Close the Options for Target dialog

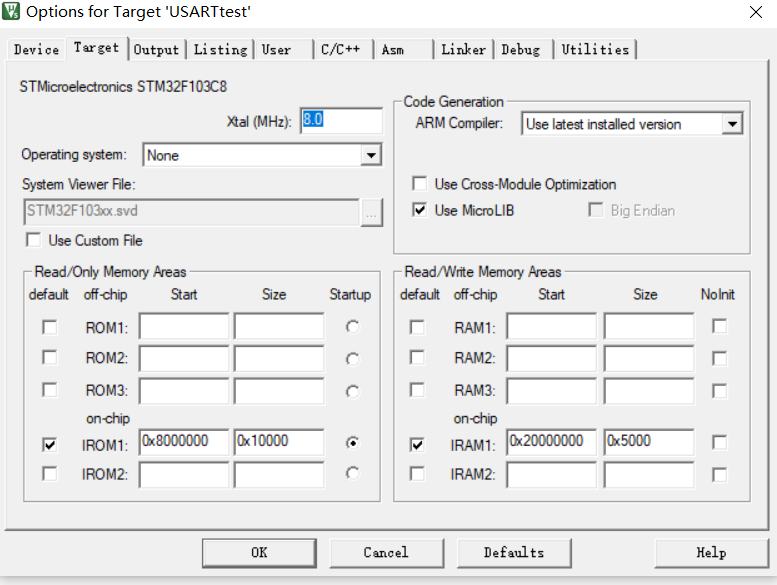pos(756,12)
